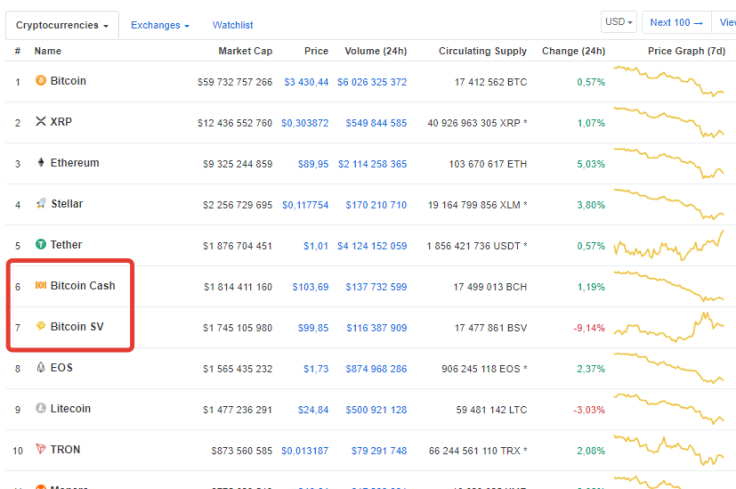Click Ethereum volume $2 114 258 365
Screen dimensions: 736x489
point(372,164)
